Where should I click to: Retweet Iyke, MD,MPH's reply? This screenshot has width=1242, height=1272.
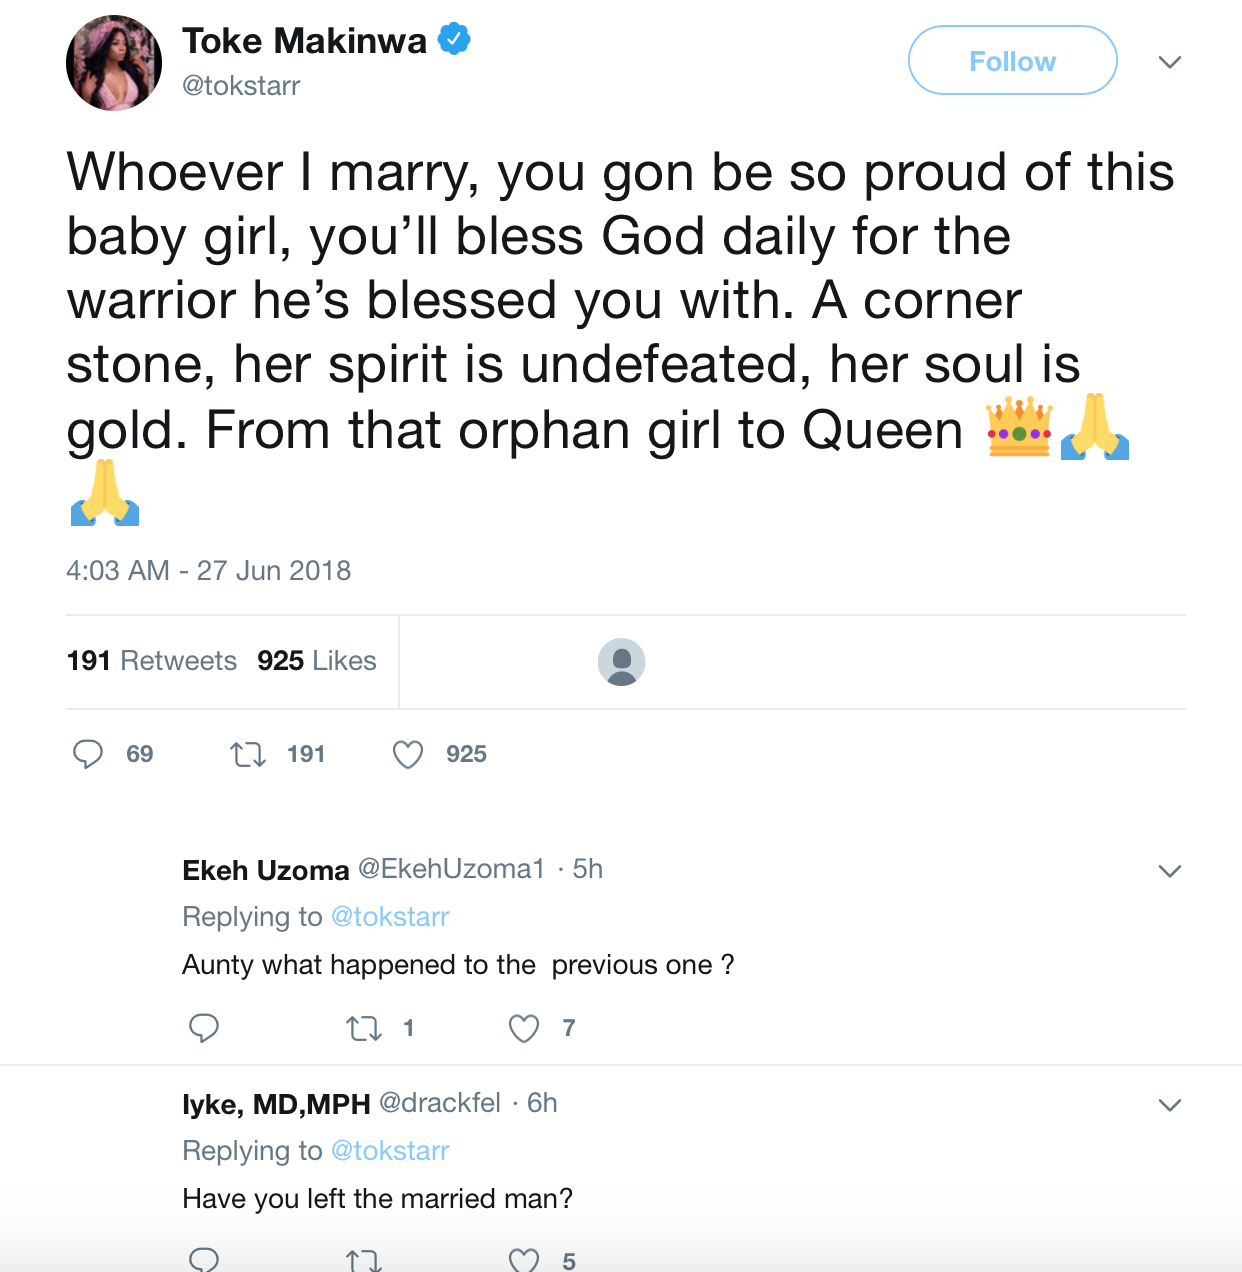(x=363, y=1260)
